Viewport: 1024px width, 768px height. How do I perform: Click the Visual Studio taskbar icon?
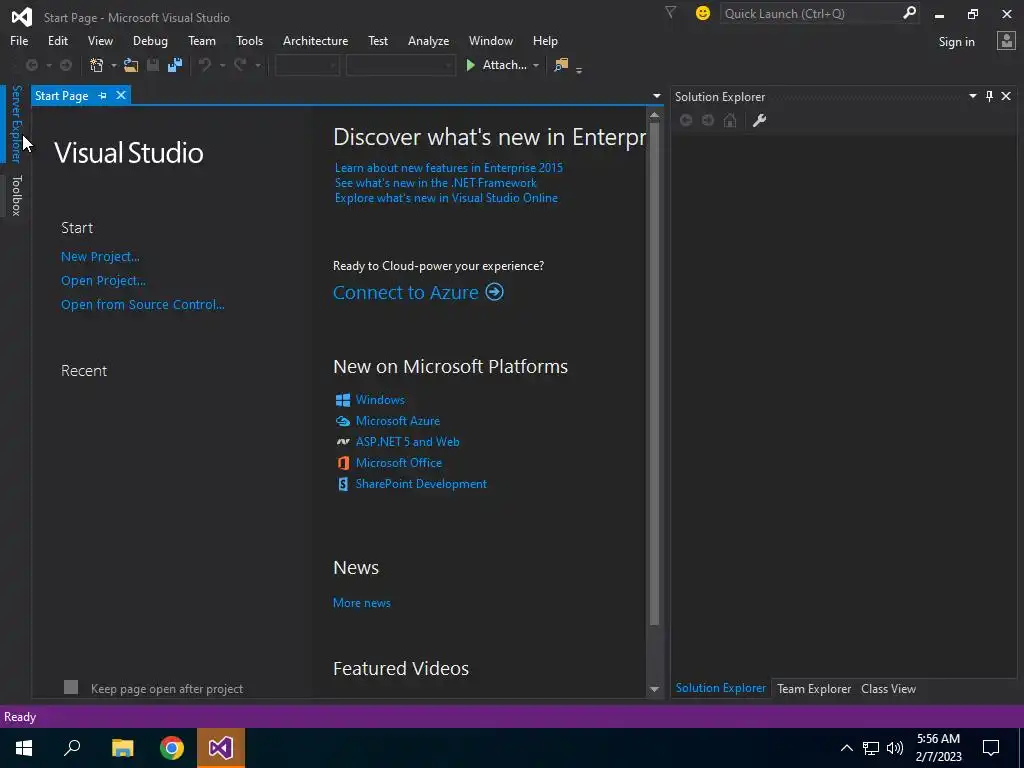[x=221, y=748]
